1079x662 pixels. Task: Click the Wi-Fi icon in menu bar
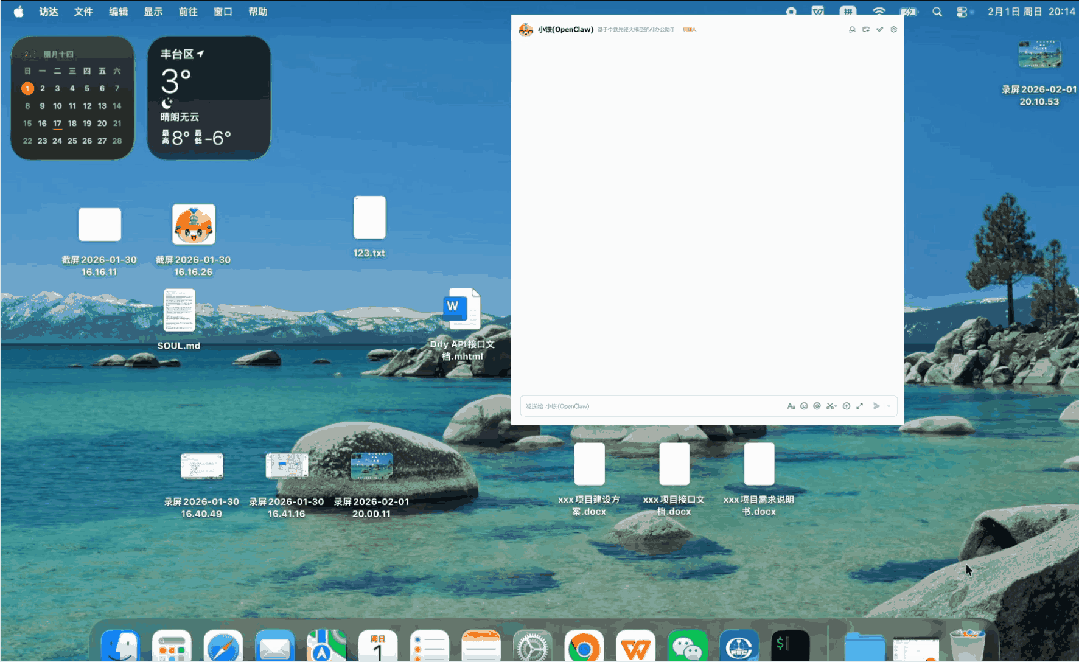coord(879,12)
